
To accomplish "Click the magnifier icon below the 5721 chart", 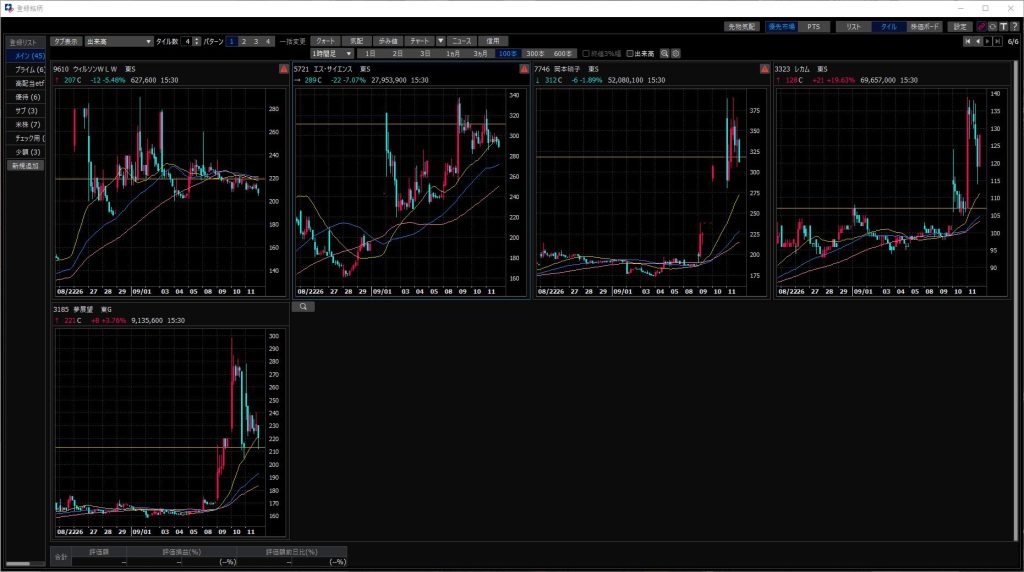I will [x=302, y=307].
